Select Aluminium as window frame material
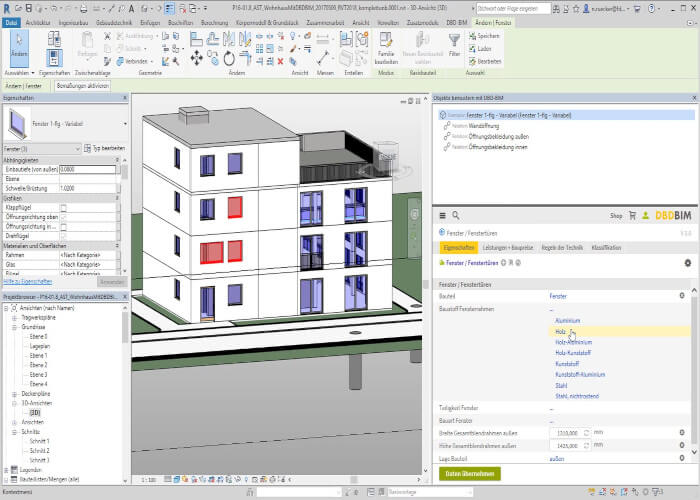700x500 pixels. (x=567, y=321)
